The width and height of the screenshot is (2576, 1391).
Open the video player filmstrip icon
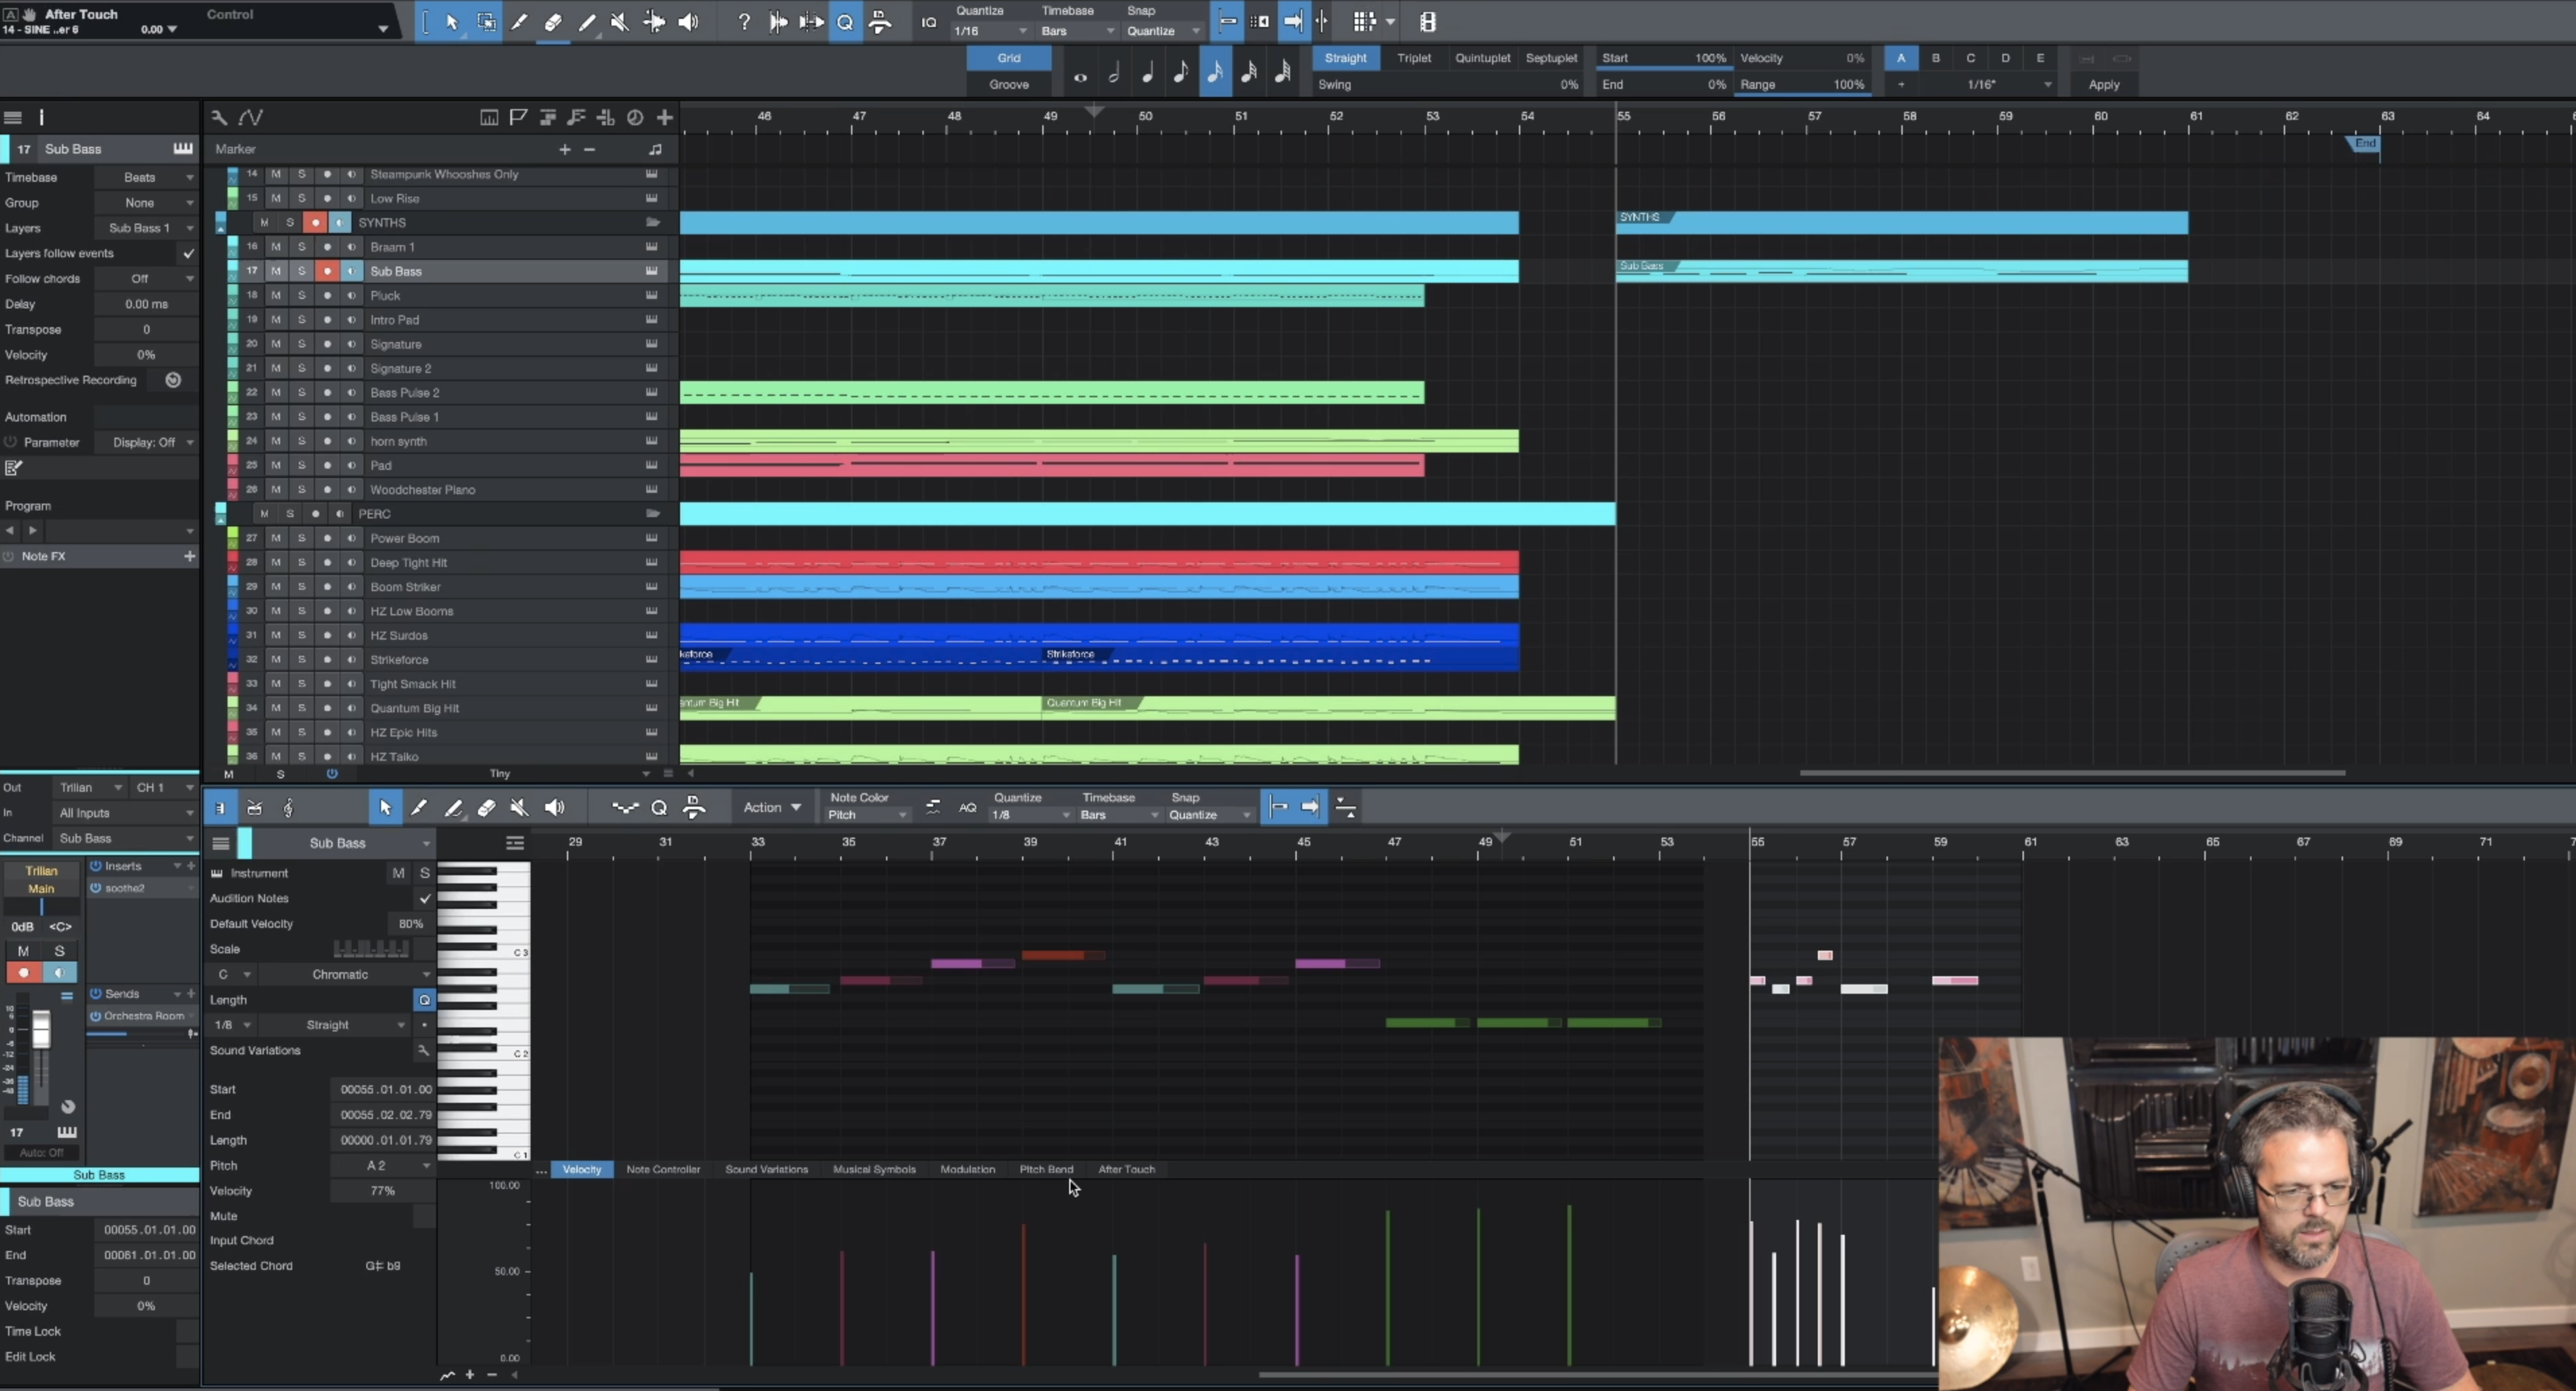click(1427, 22)
